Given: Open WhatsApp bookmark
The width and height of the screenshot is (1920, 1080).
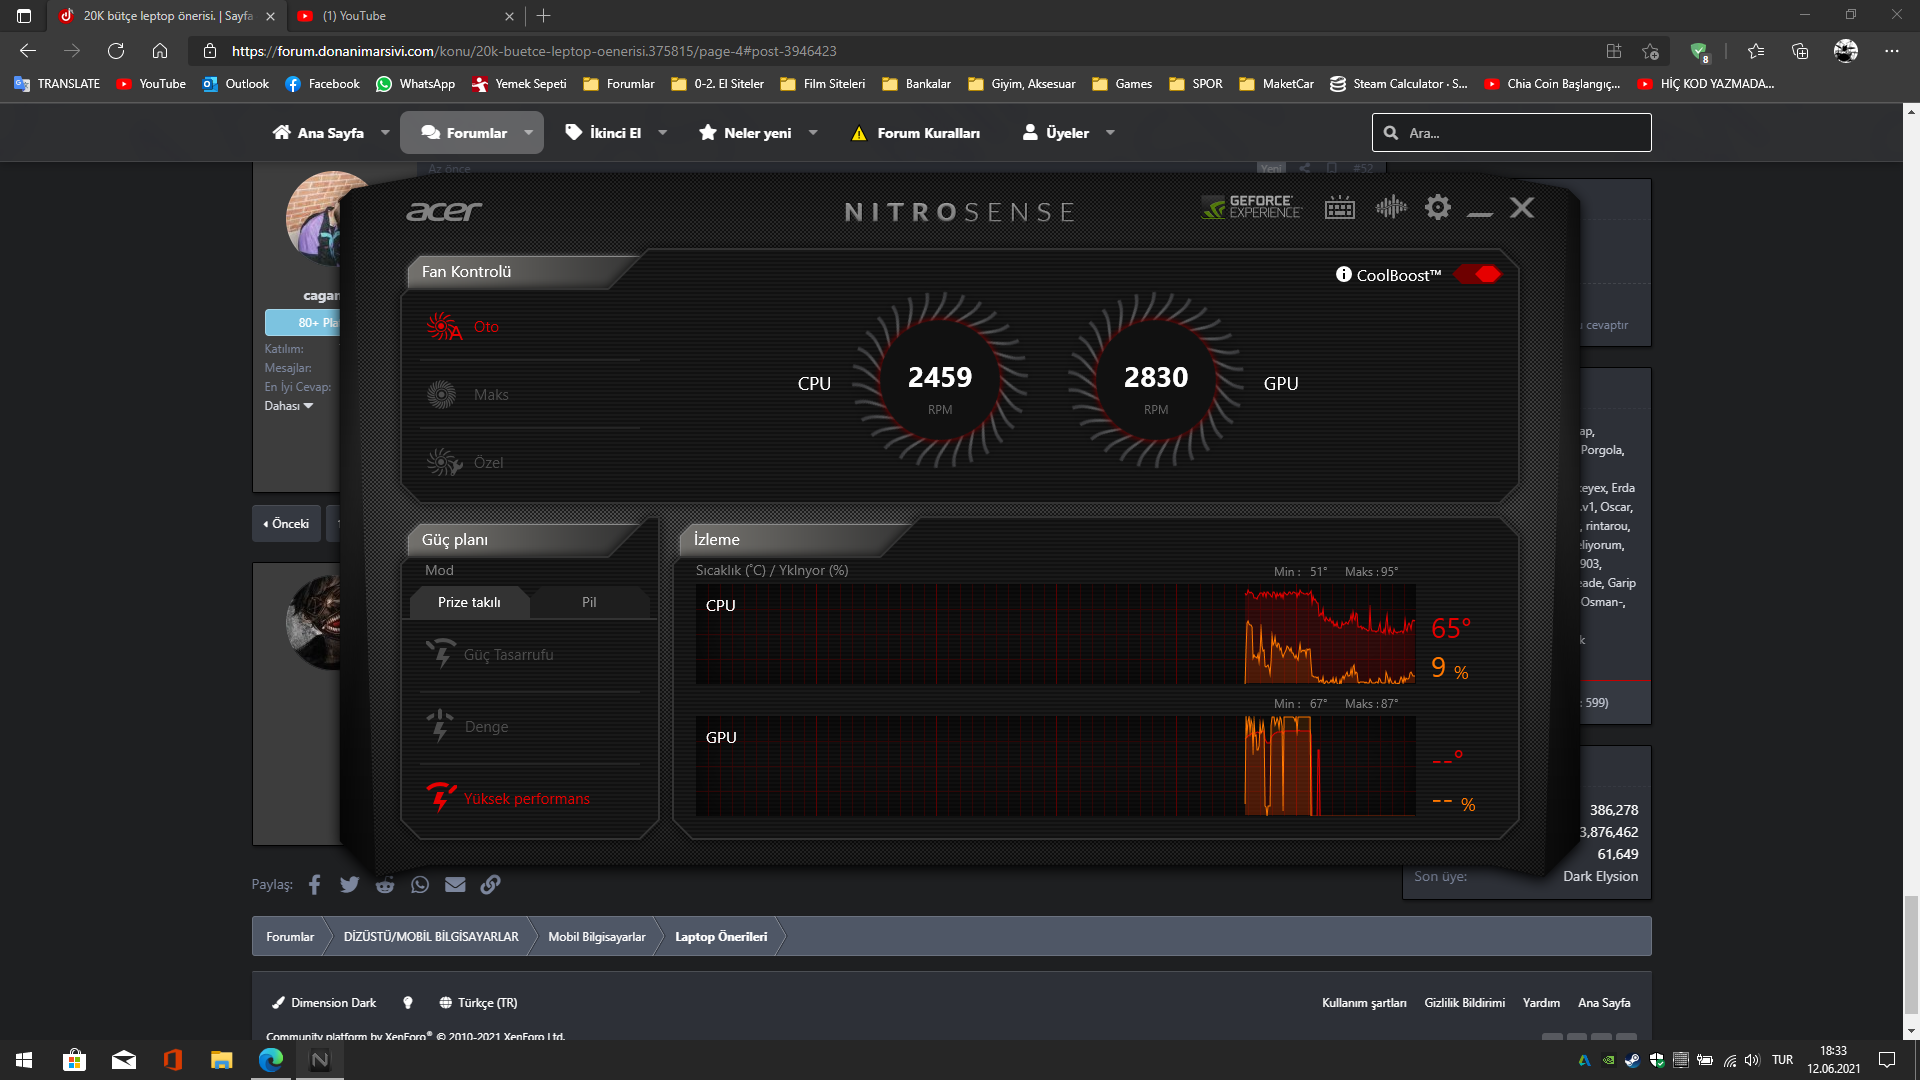Looking at the screenshot, I should click(415, 84).
